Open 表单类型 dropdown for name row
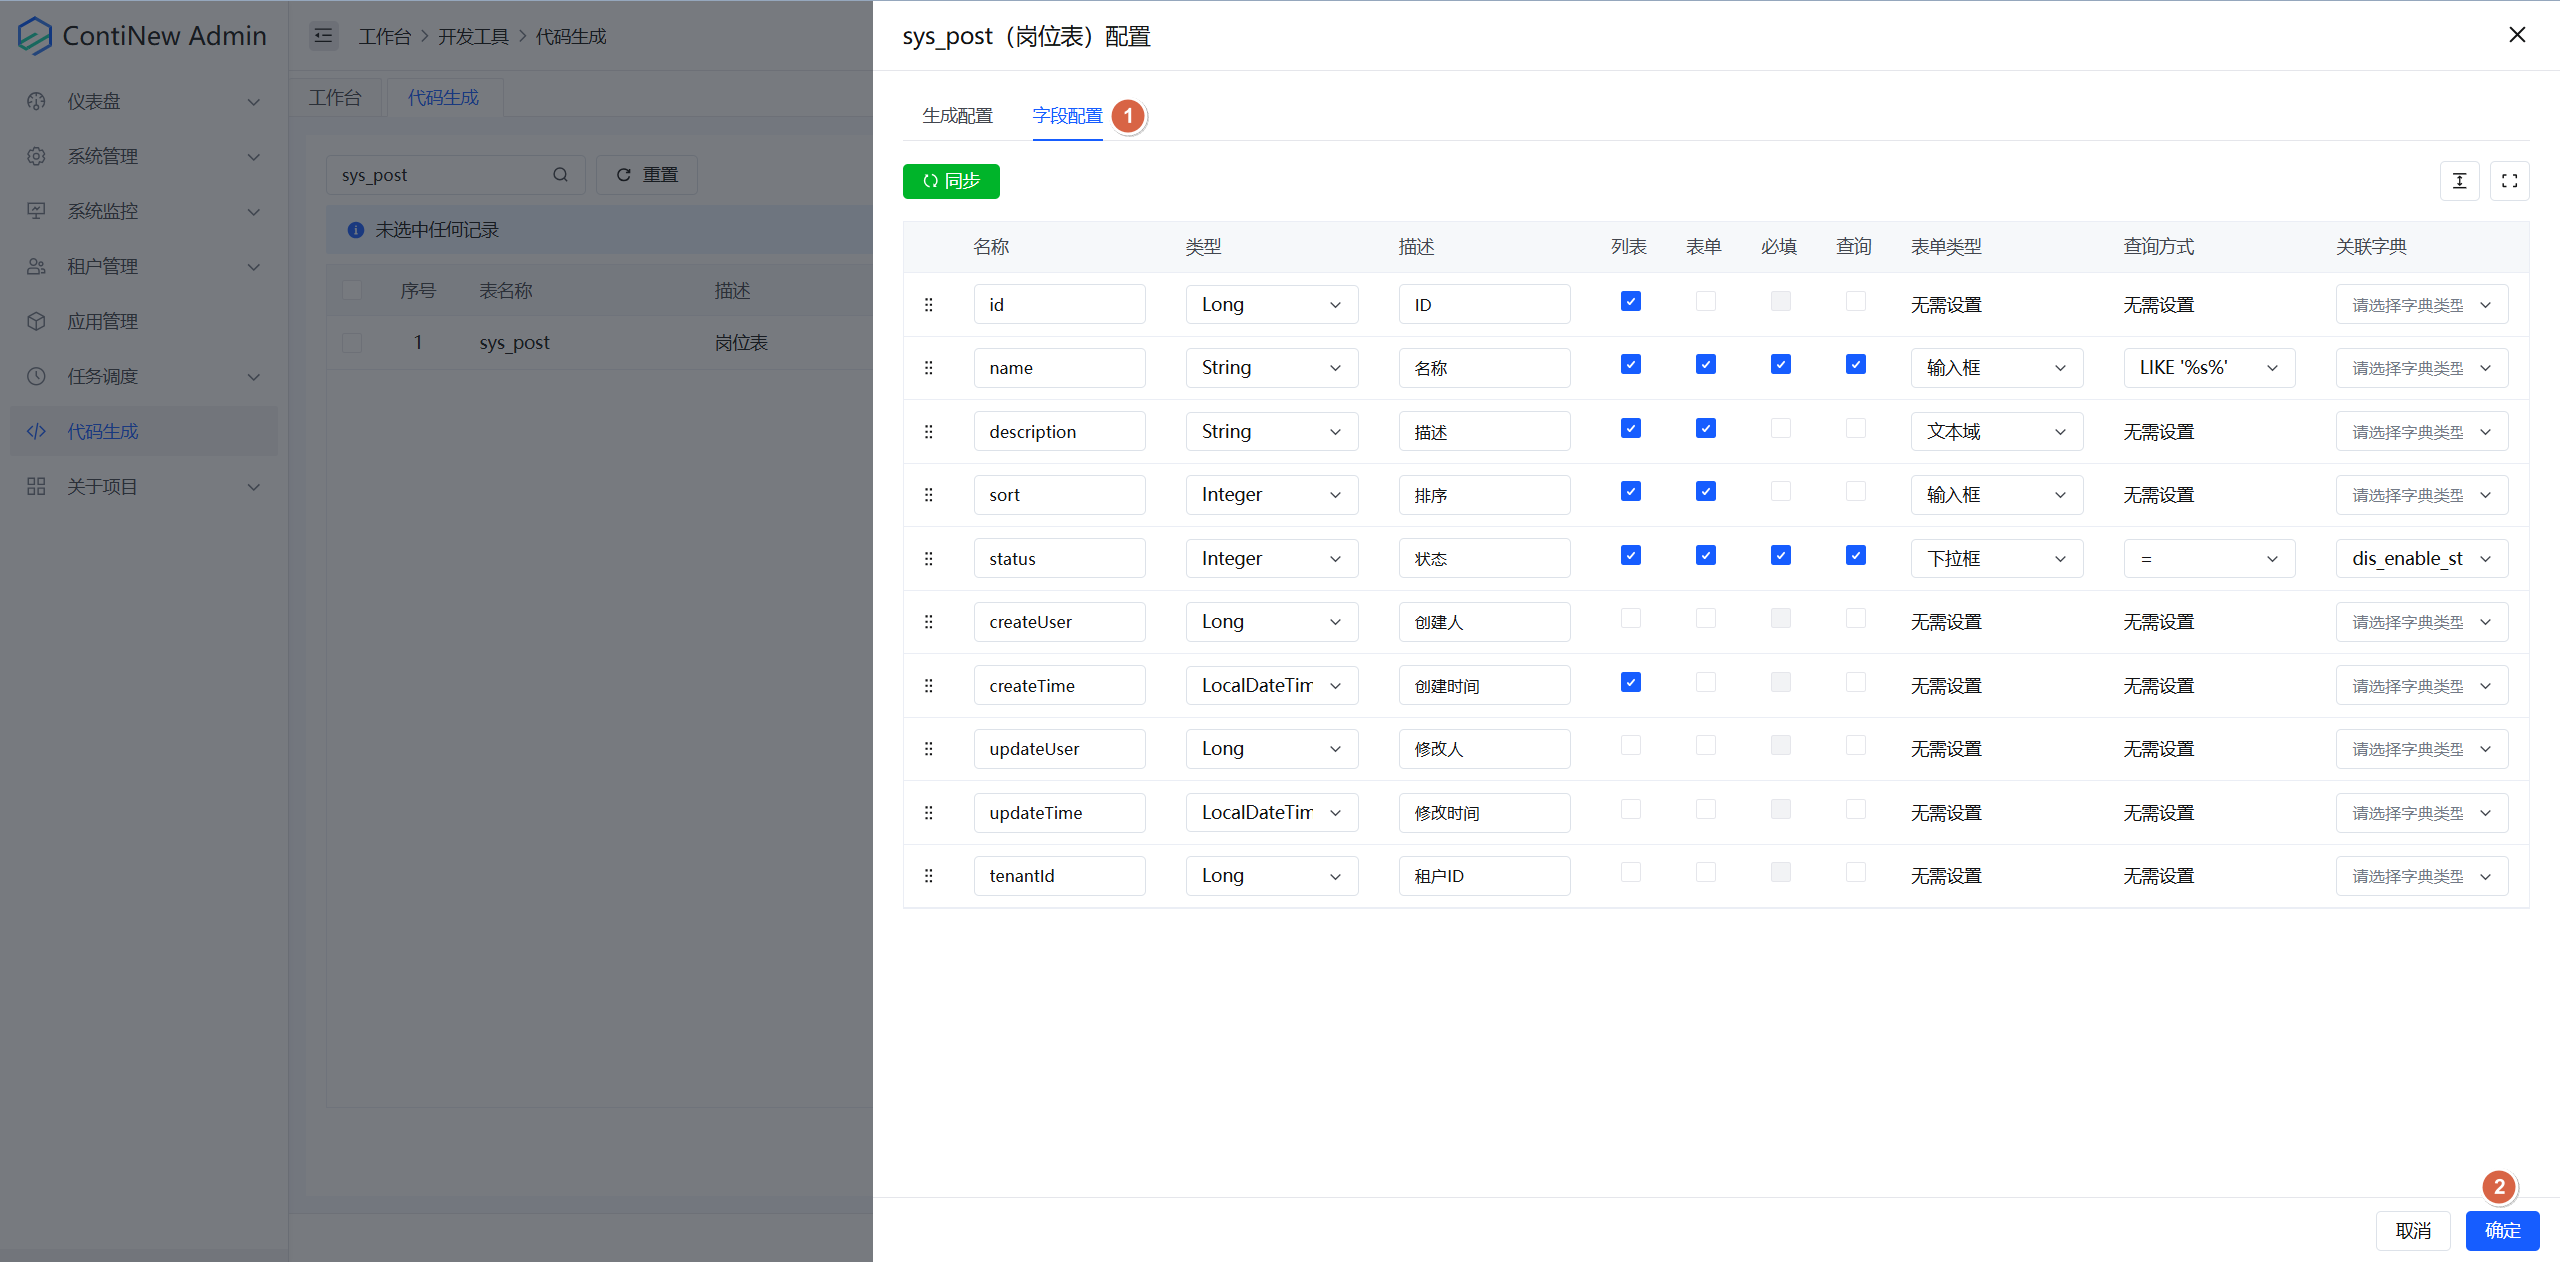2560x1262 pixels. pyautogui.click(x=1997, y=368)
